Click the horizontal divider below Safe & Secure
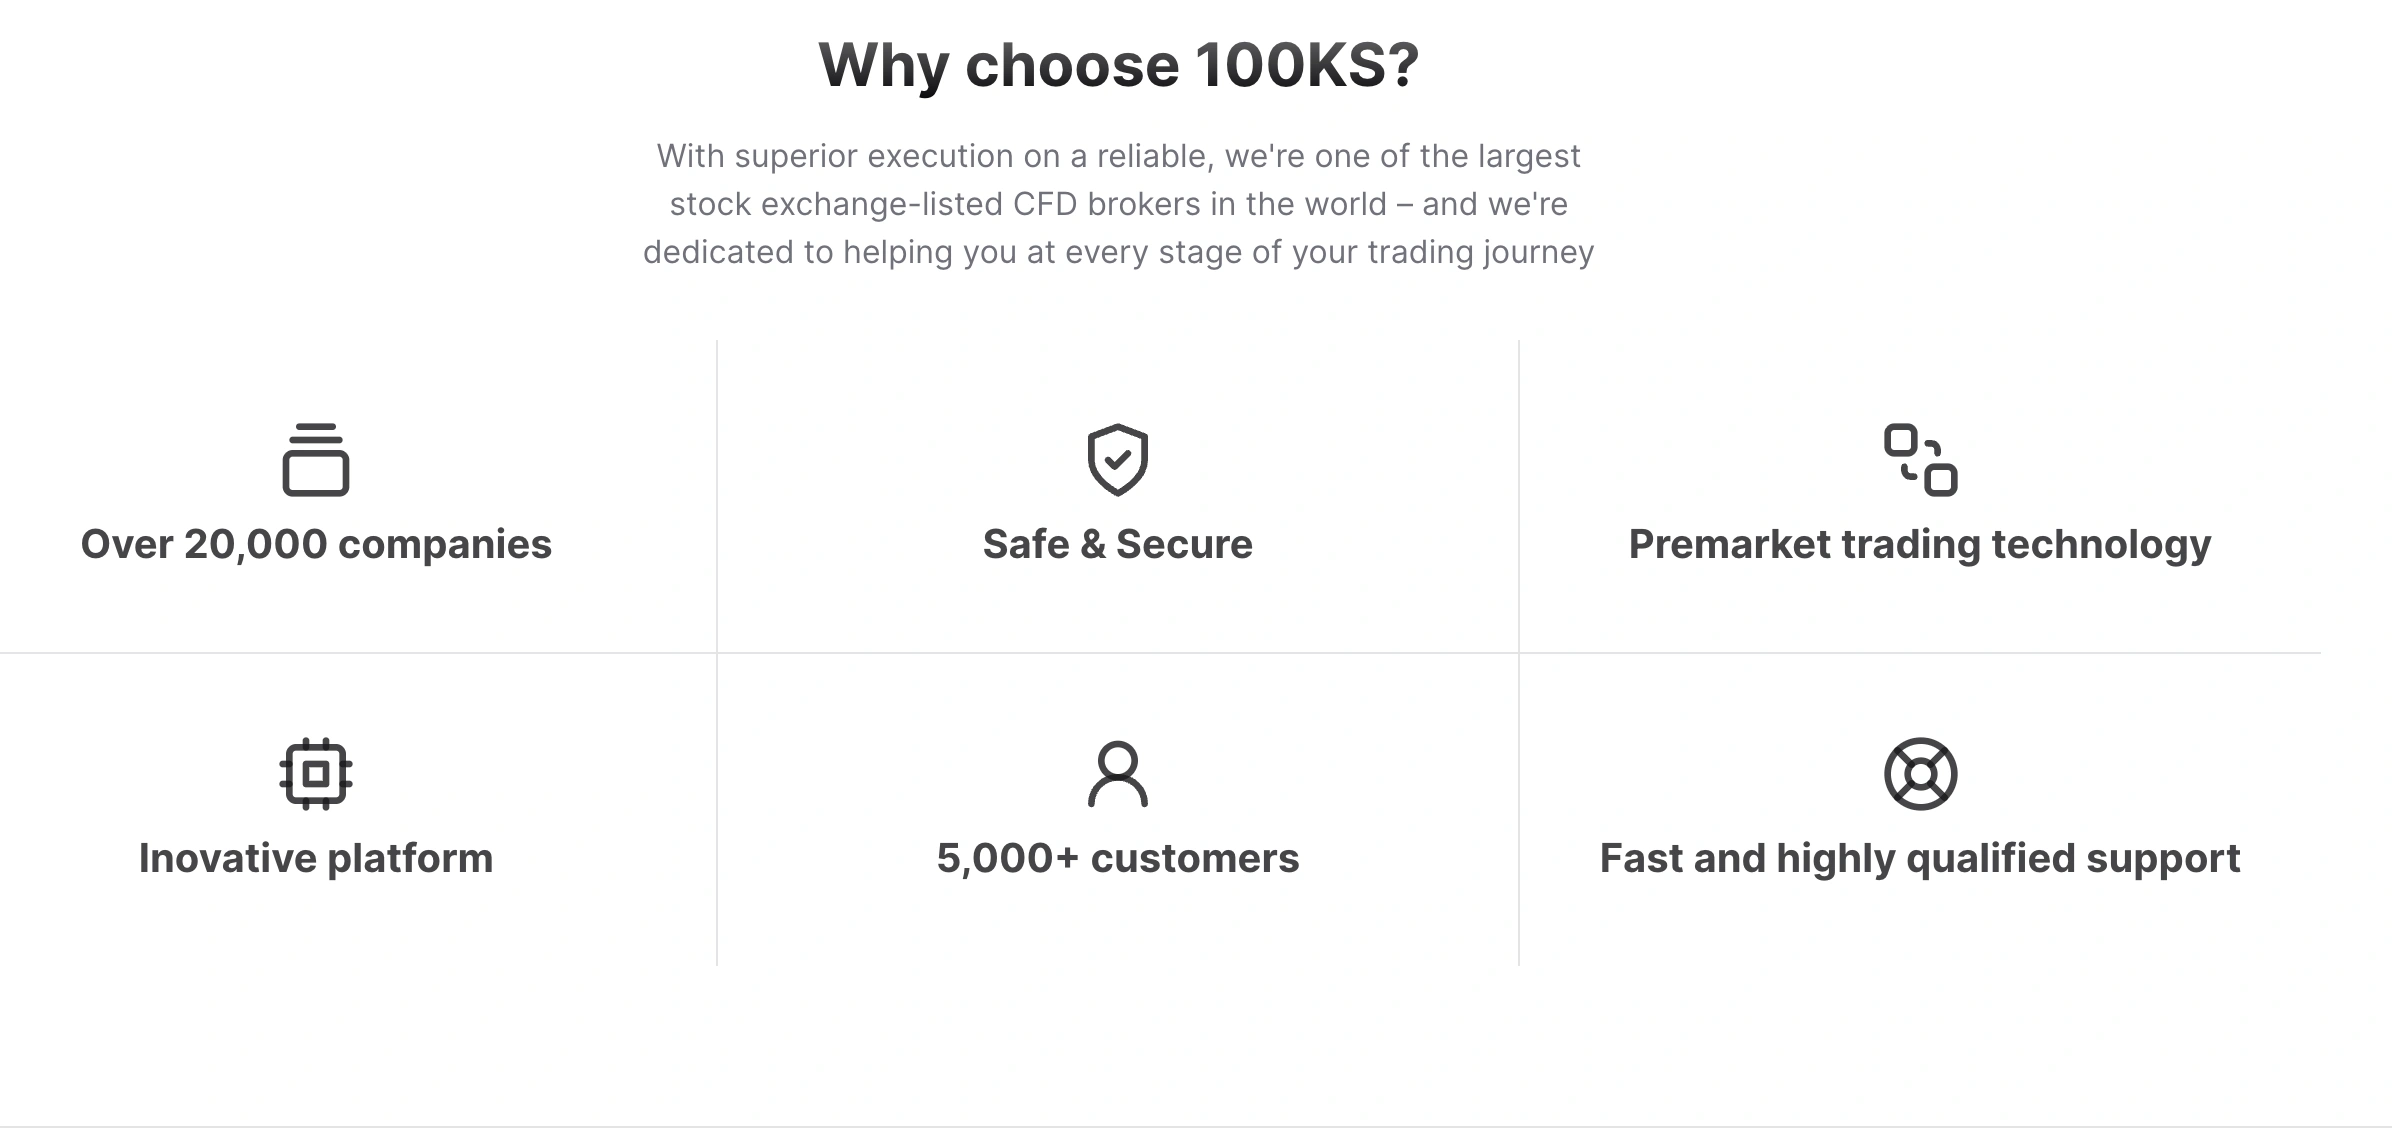The image size is (2392, 1128). pos(1118,653)
